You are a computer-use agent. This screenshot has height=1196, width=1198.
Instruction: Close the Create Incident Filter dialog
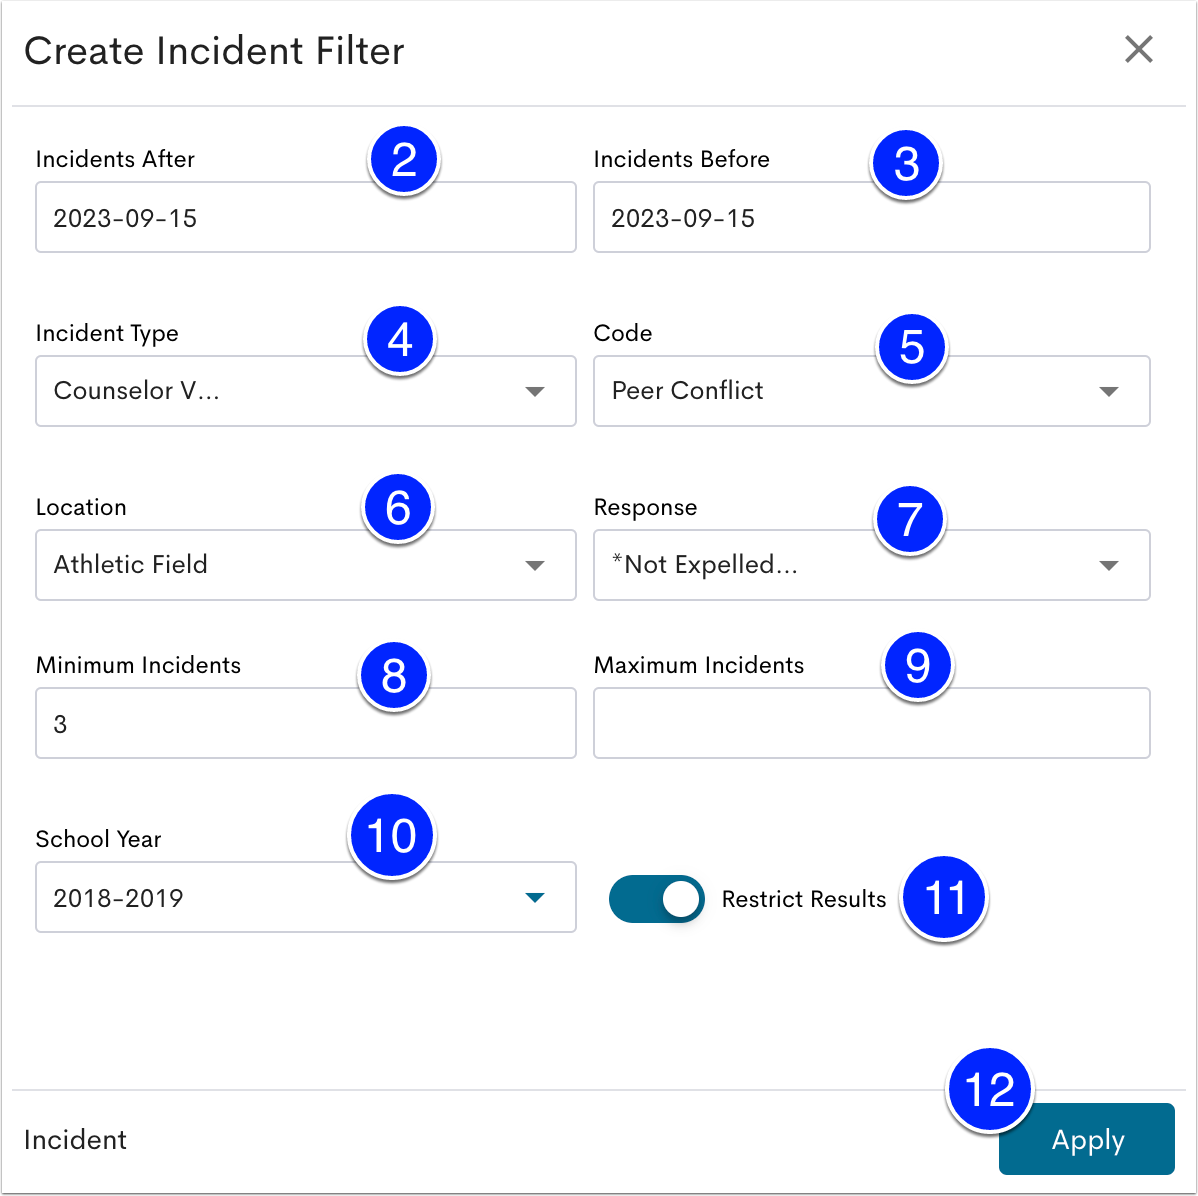[x=1138, y=50]
